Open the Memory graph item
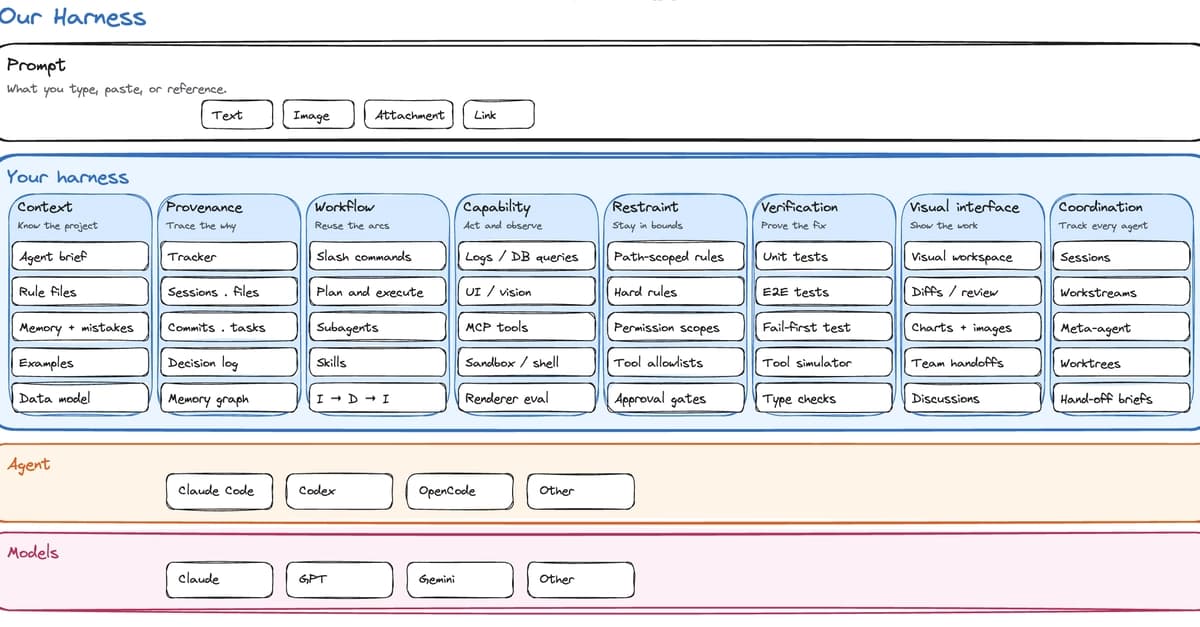This screenshot has height=627, width=1200. 230,398
